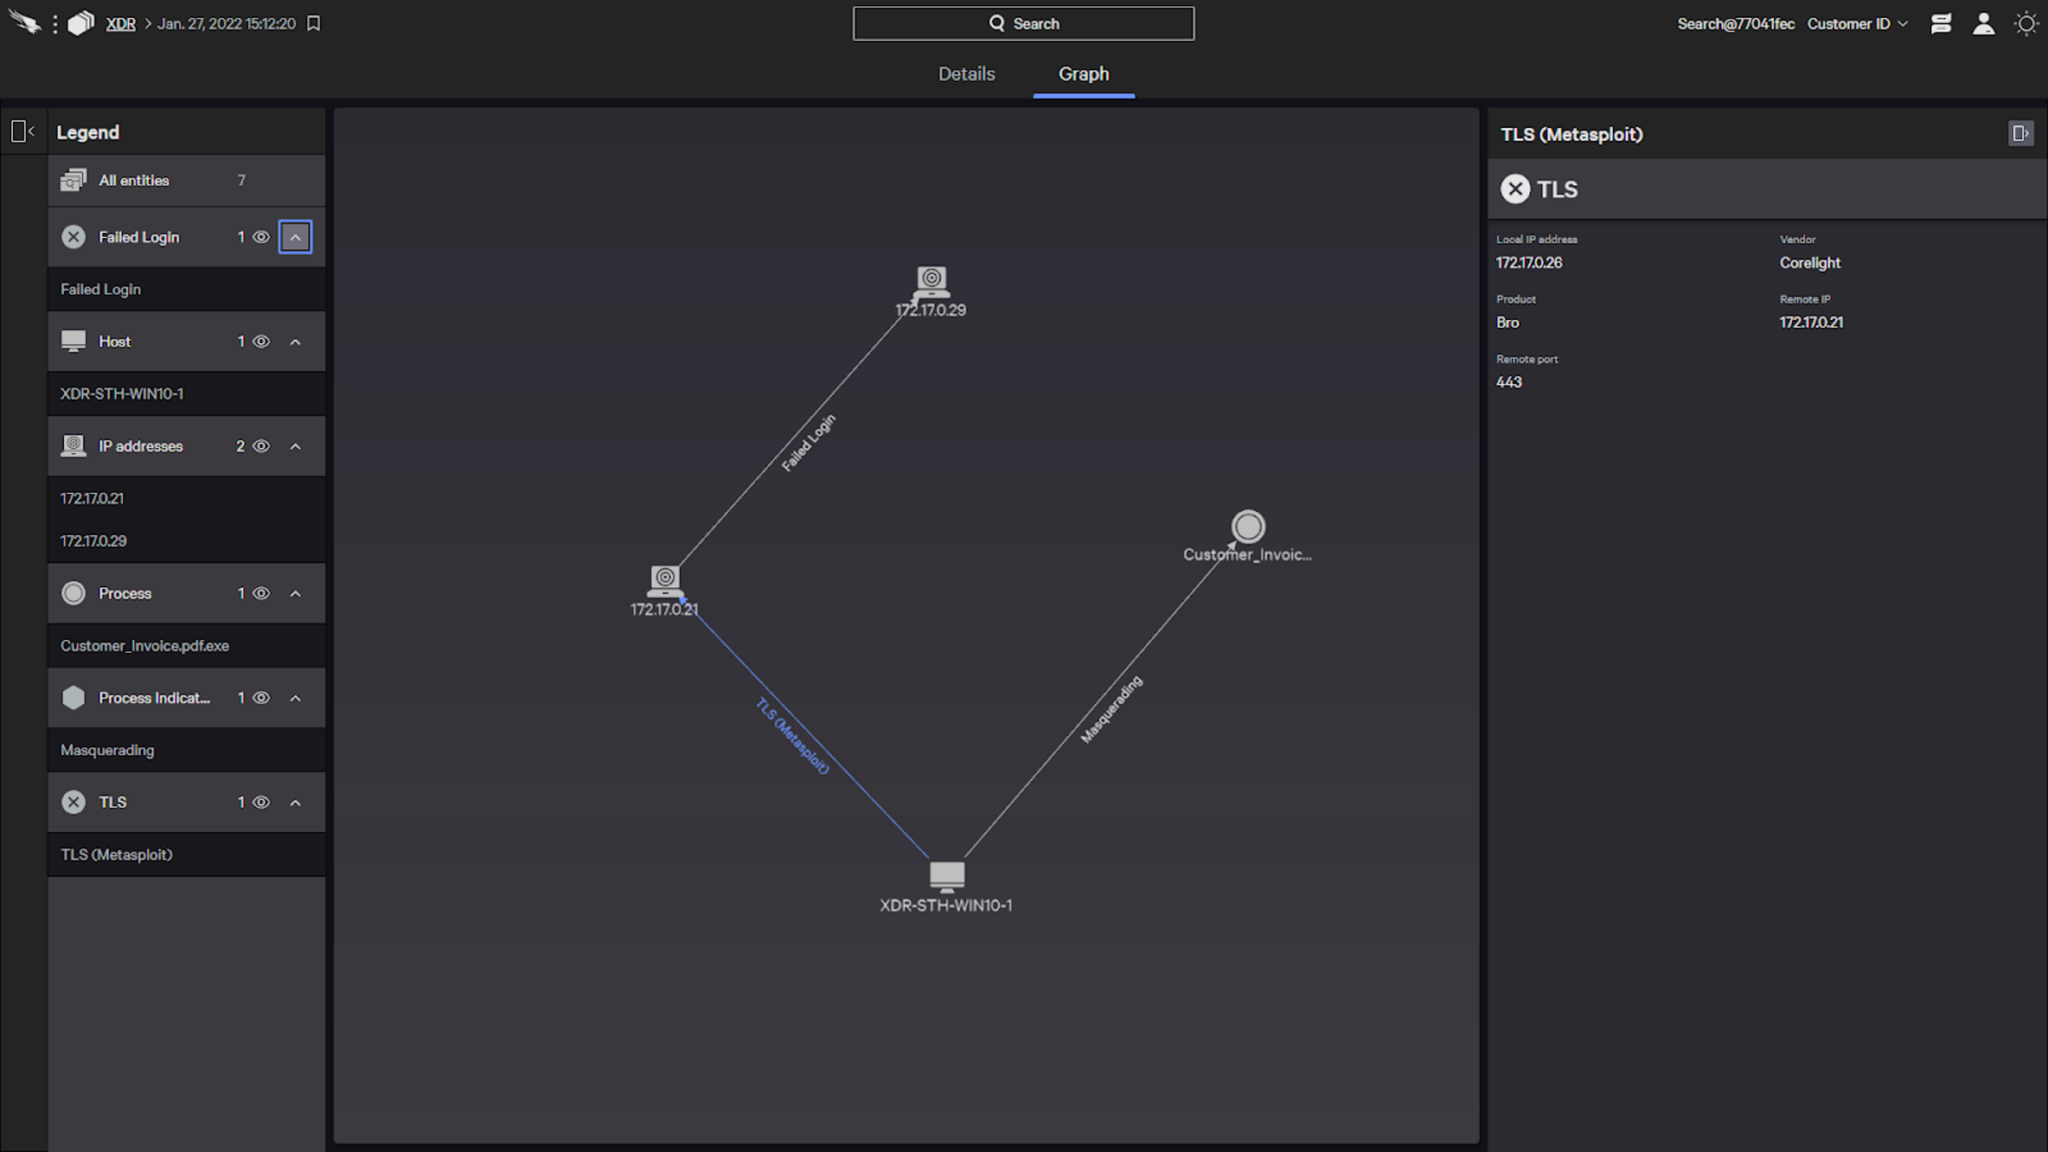Screen dimensions: 2048x1152
Task: Open the notifications messages icon
Action: click(x=1941, y=23)
